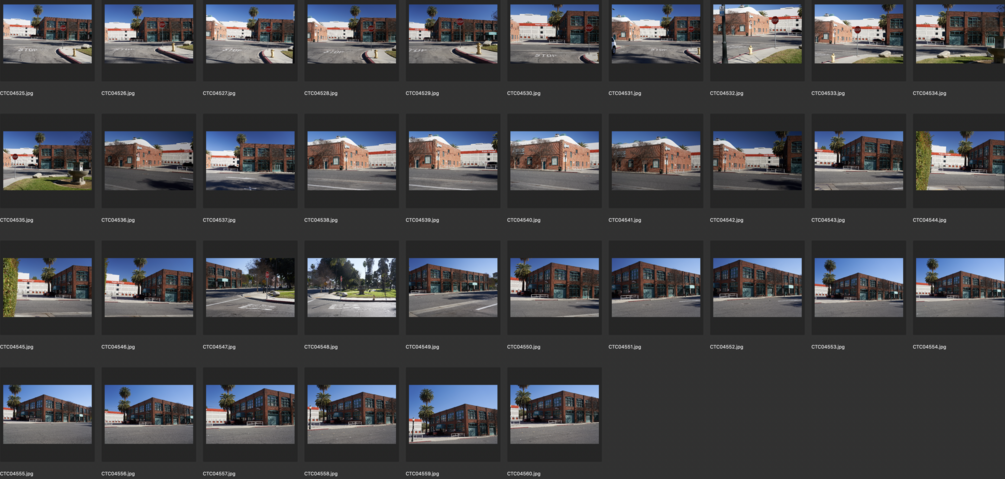
Task: Click the file name CTC04555.jpg
Action: [17, 474]
